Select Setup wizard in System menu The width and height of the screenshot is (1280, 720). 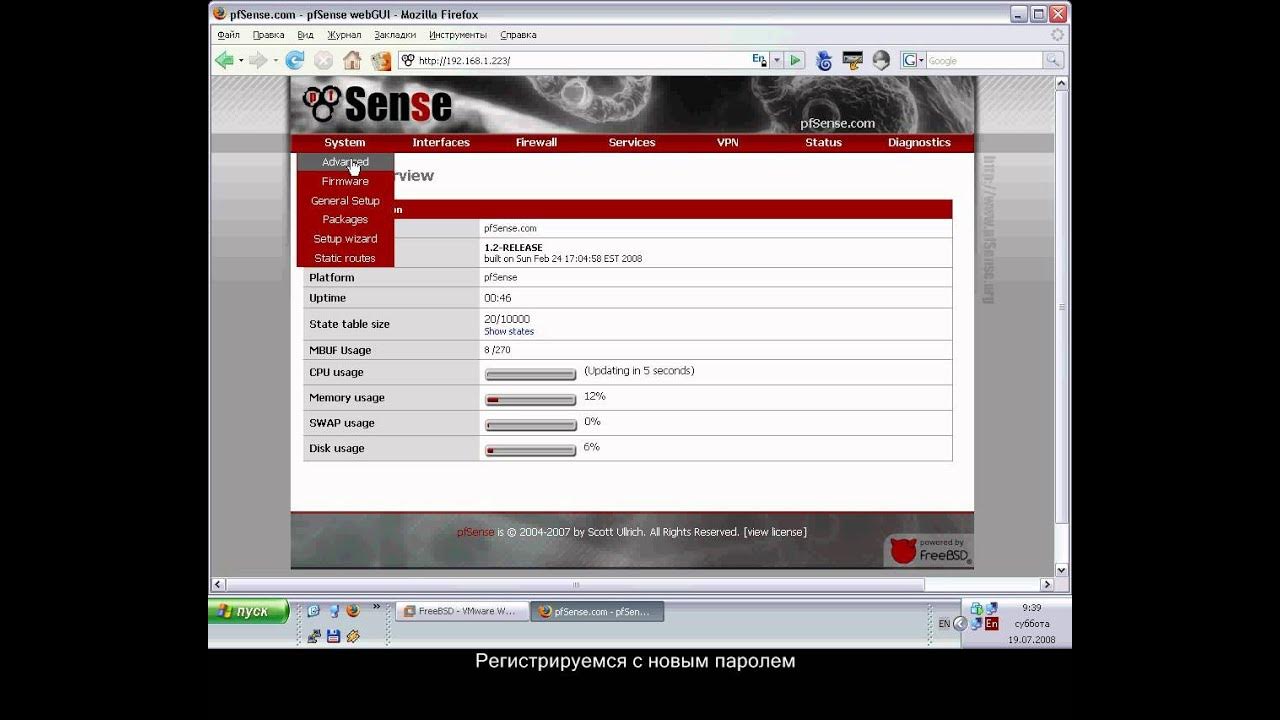coord(345,239)
